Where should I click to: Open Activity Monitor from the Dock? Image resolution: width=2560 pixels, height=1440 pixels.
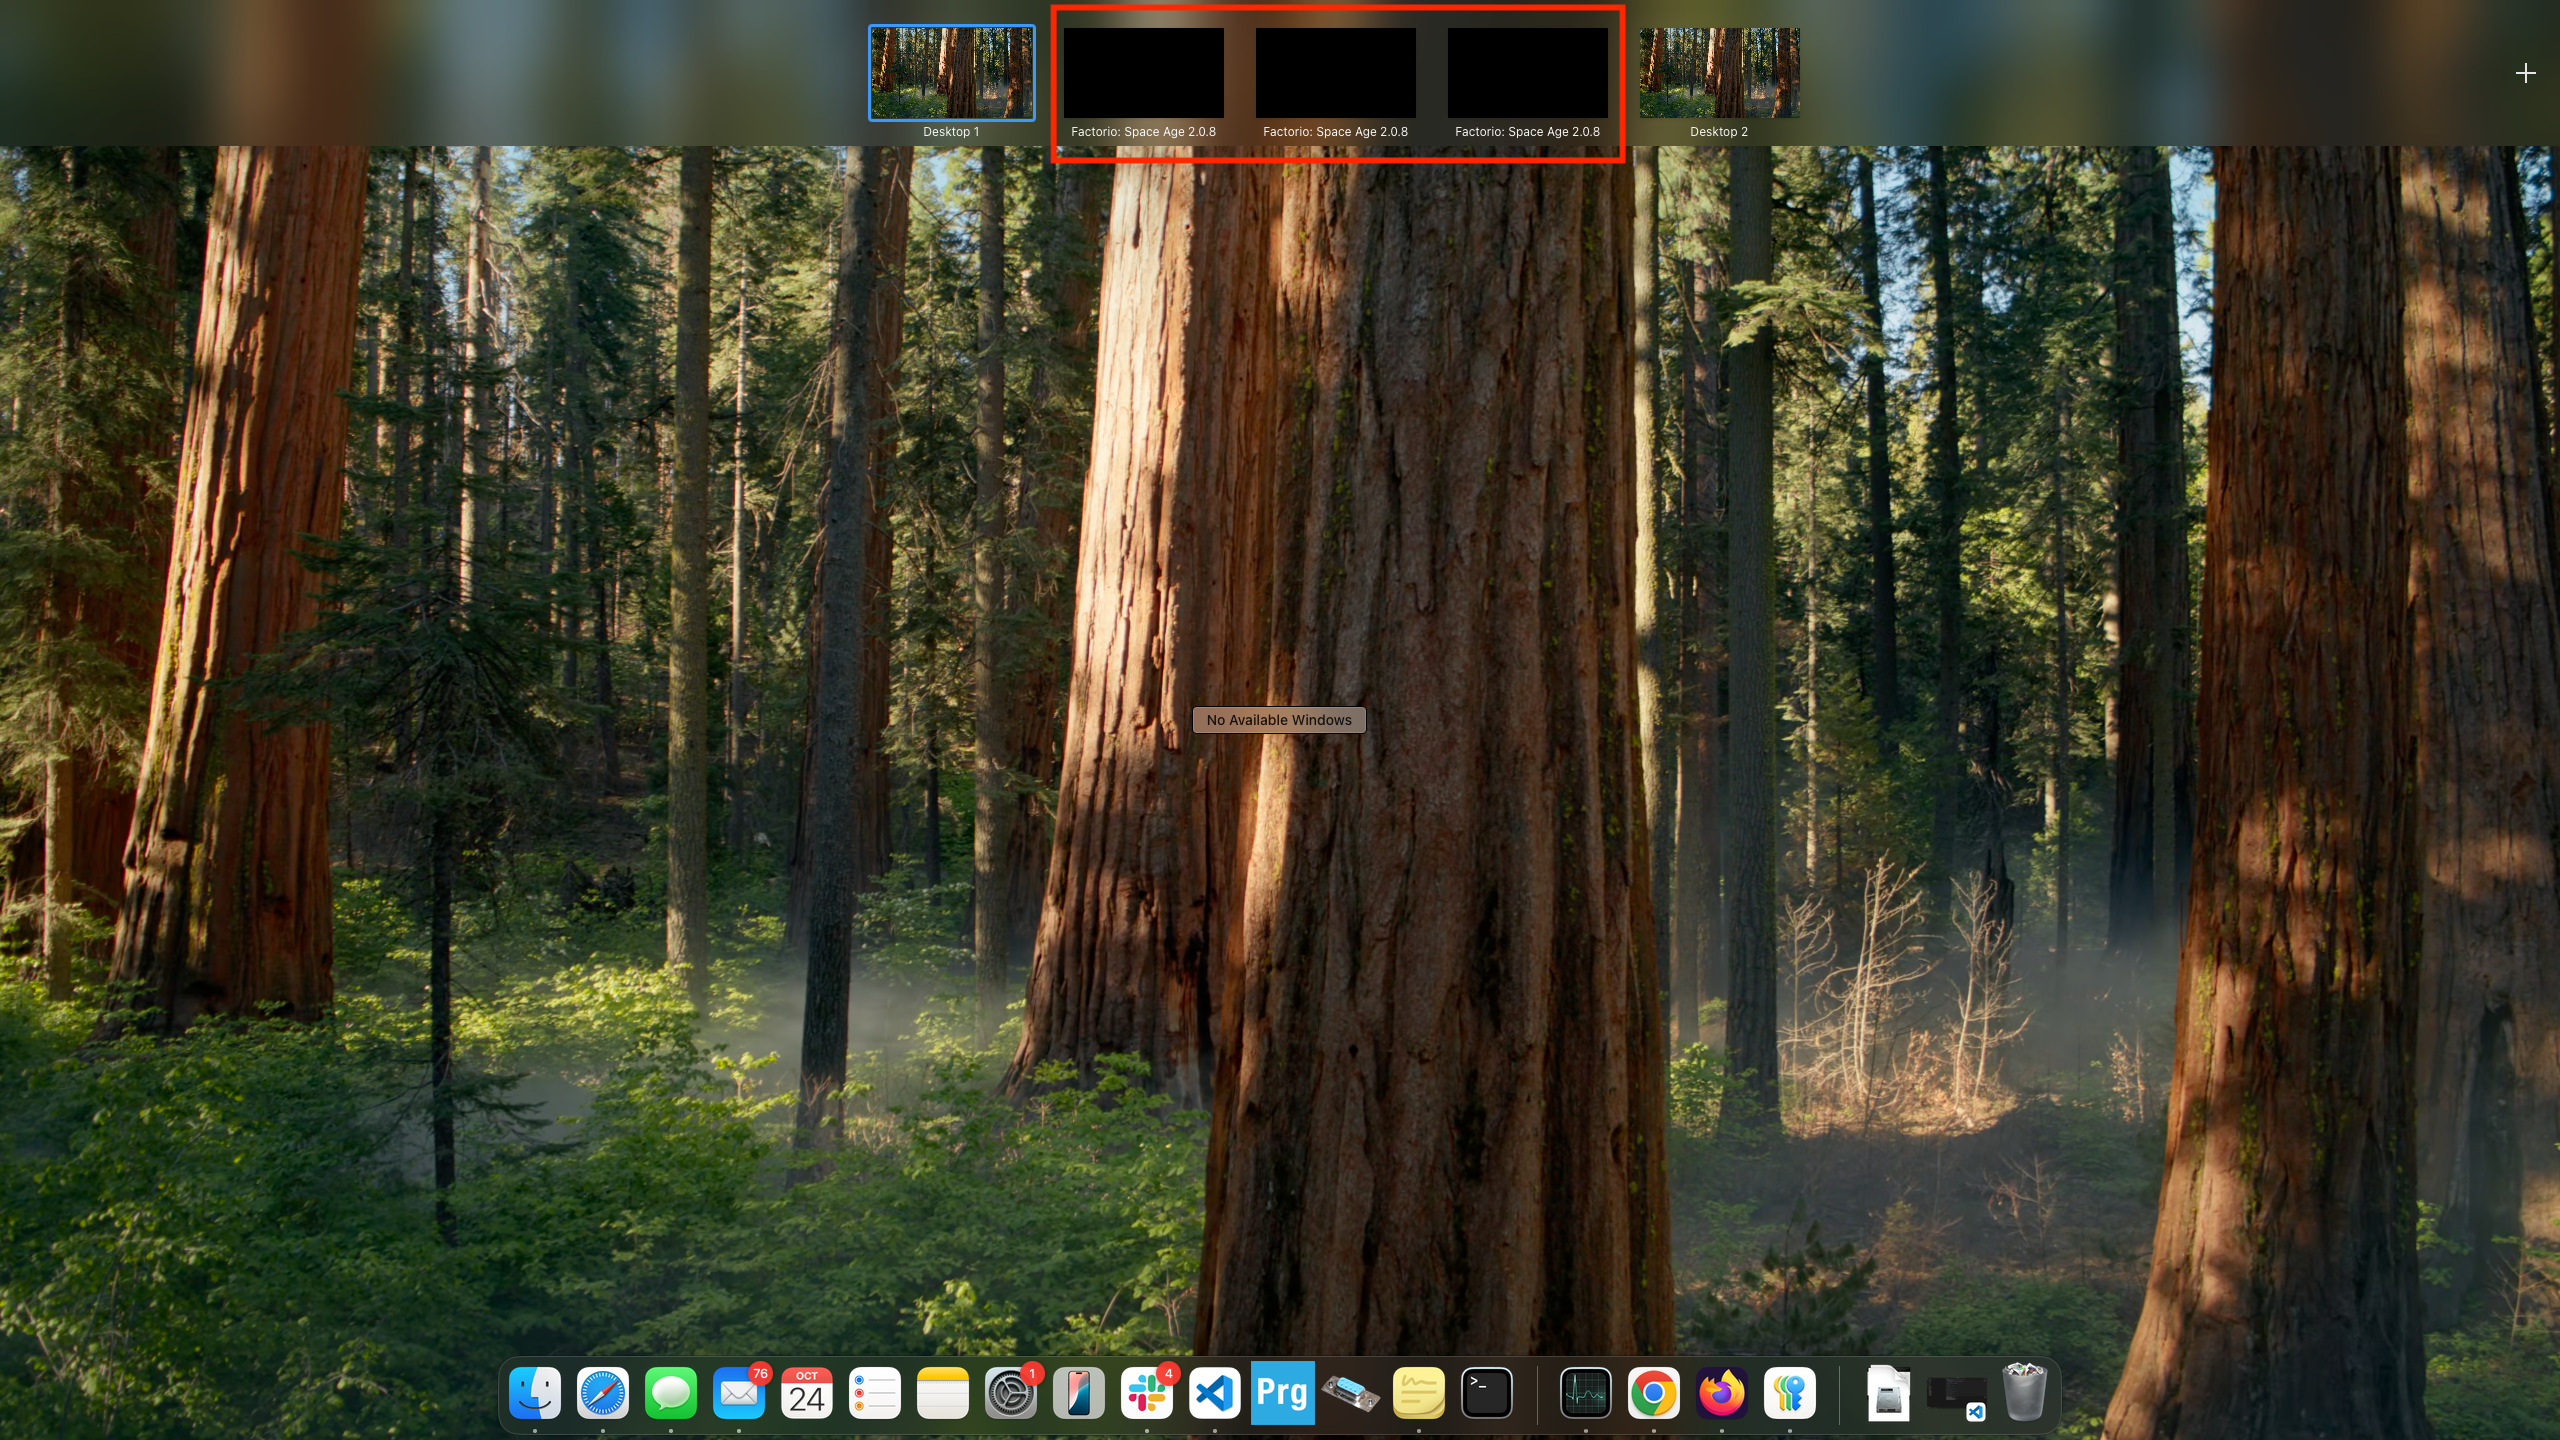[1586, 1393]
